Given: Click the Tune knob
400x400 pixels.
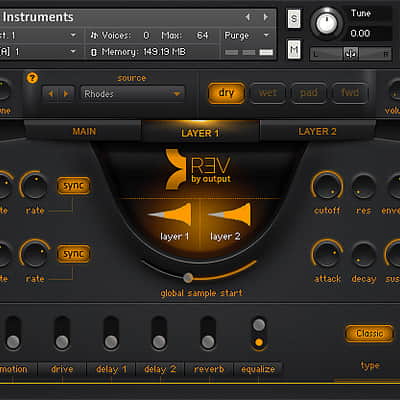Looking at the screenshot, I should 326,23.
